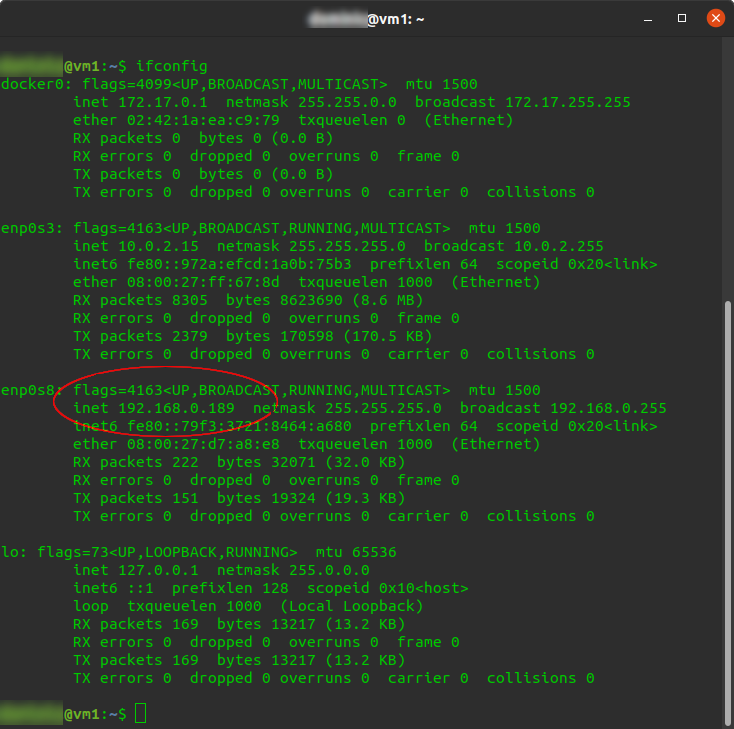Click the 'flags=4099<UP,BROADCAST,MULTICAST>' text

click(x=235, y=84)
